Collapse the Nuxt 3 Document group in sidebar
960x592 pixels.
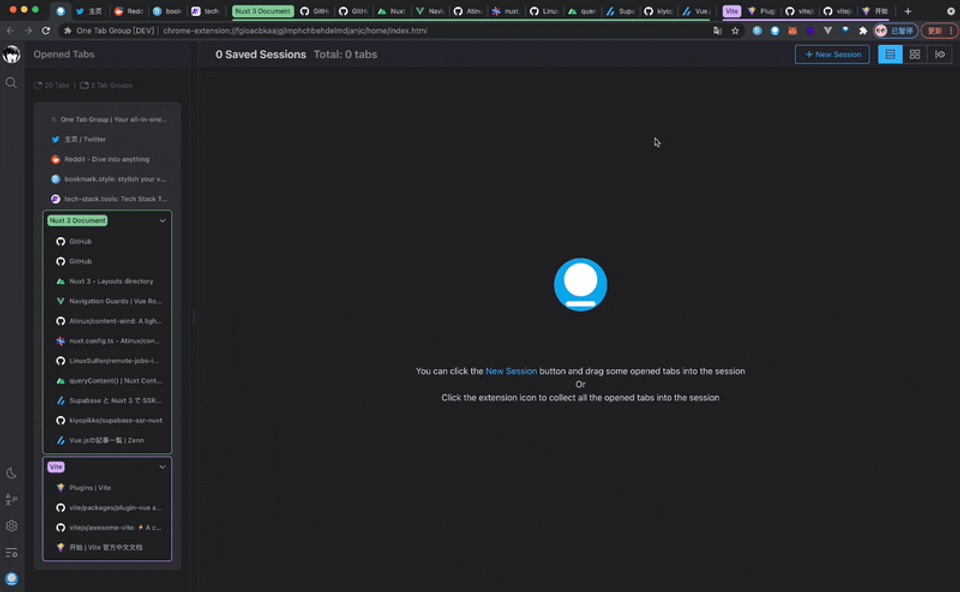click(162, 220)
